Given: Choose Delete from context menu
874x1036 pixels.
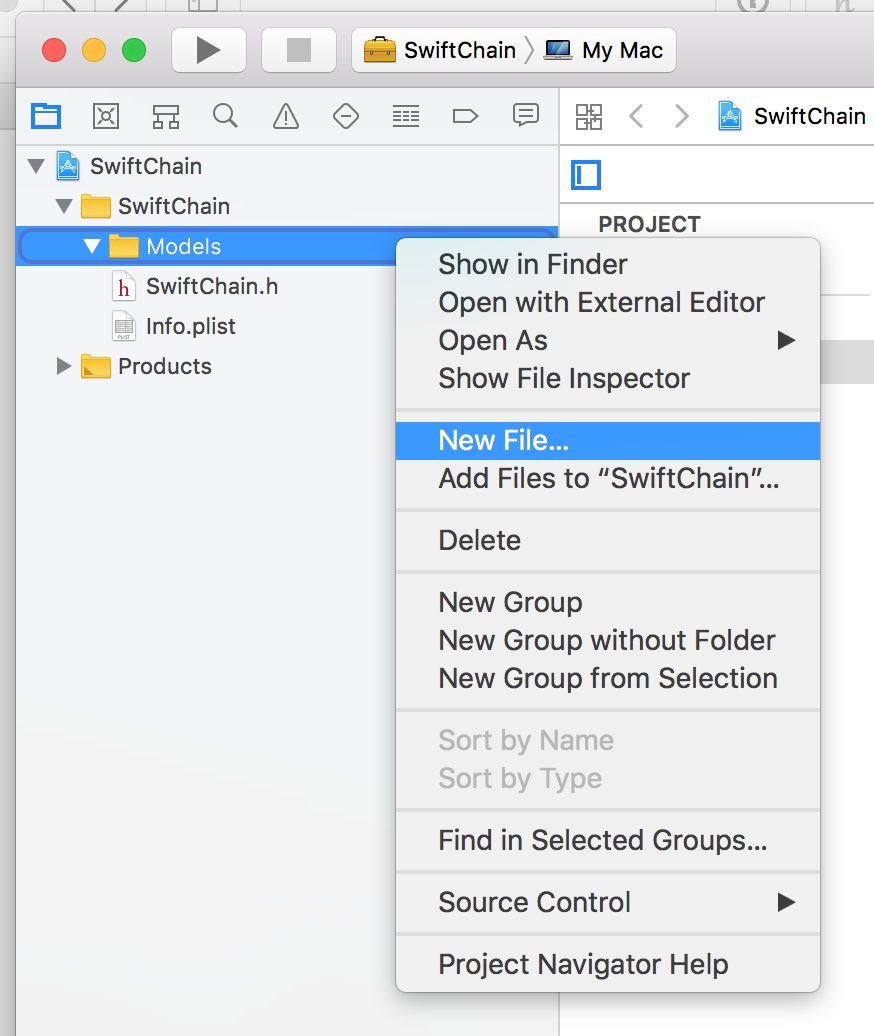Looking at the screenshot, I should click(x=608, y=540).
